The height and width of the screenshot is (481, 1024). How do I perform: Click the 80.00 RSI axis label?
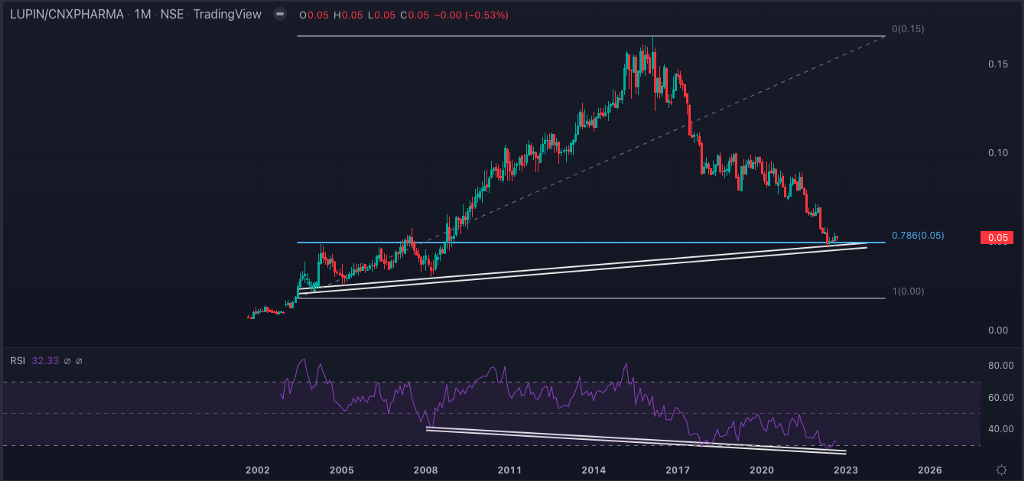pos(1000,365)
